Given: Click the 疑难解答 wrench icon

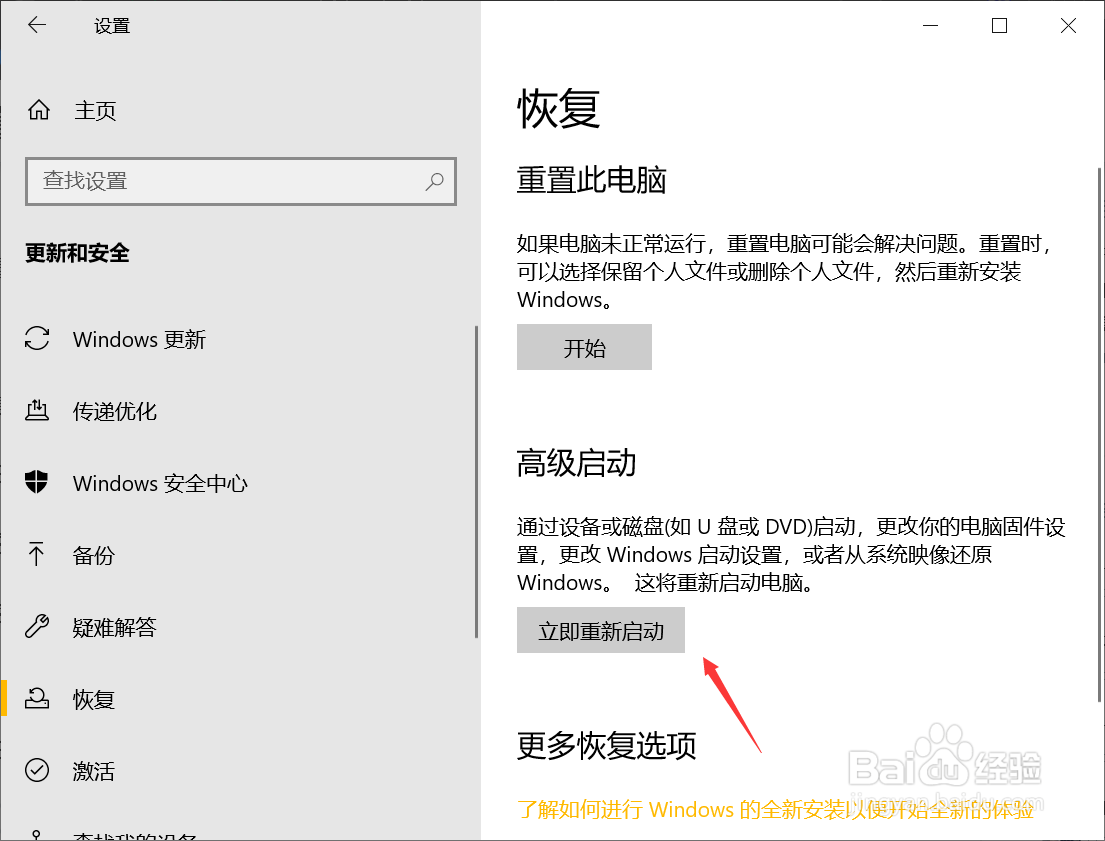Looking at the screenshot, I should (x=36, y=627).
